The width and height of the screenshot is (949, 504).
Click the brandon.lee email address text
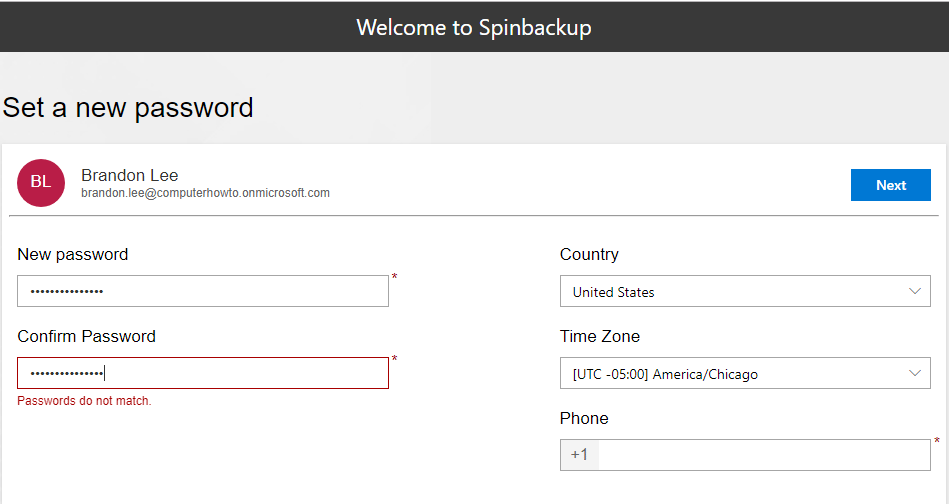pyautogui.click(x=205, y=193)
